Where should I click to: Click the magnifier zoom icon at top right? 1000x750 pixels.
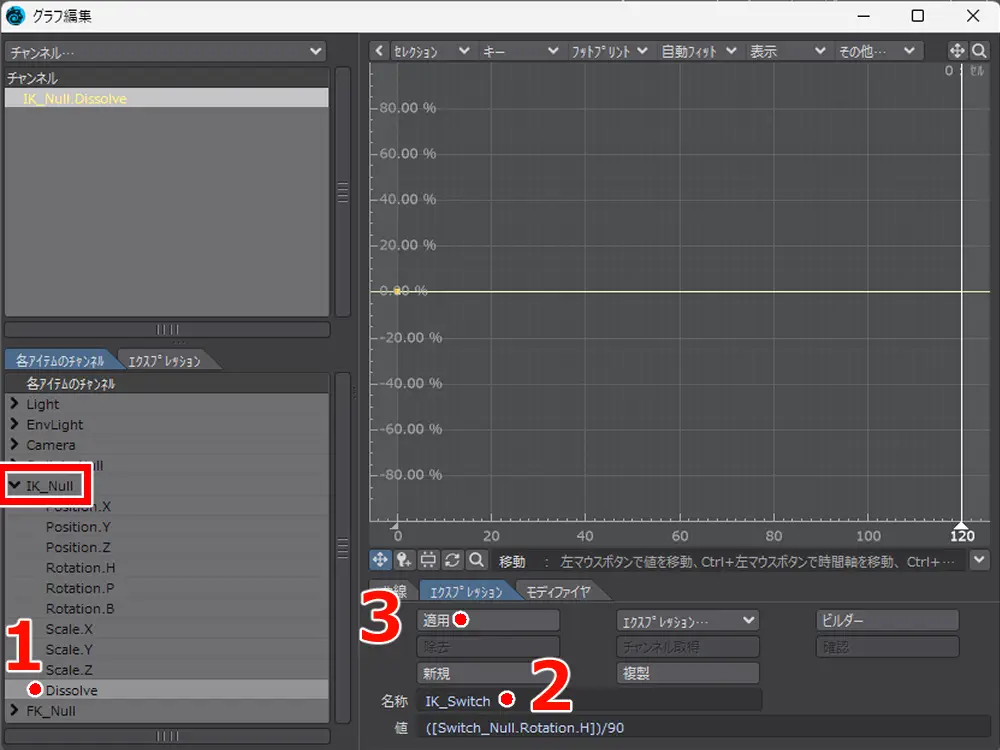pos(979,51)
